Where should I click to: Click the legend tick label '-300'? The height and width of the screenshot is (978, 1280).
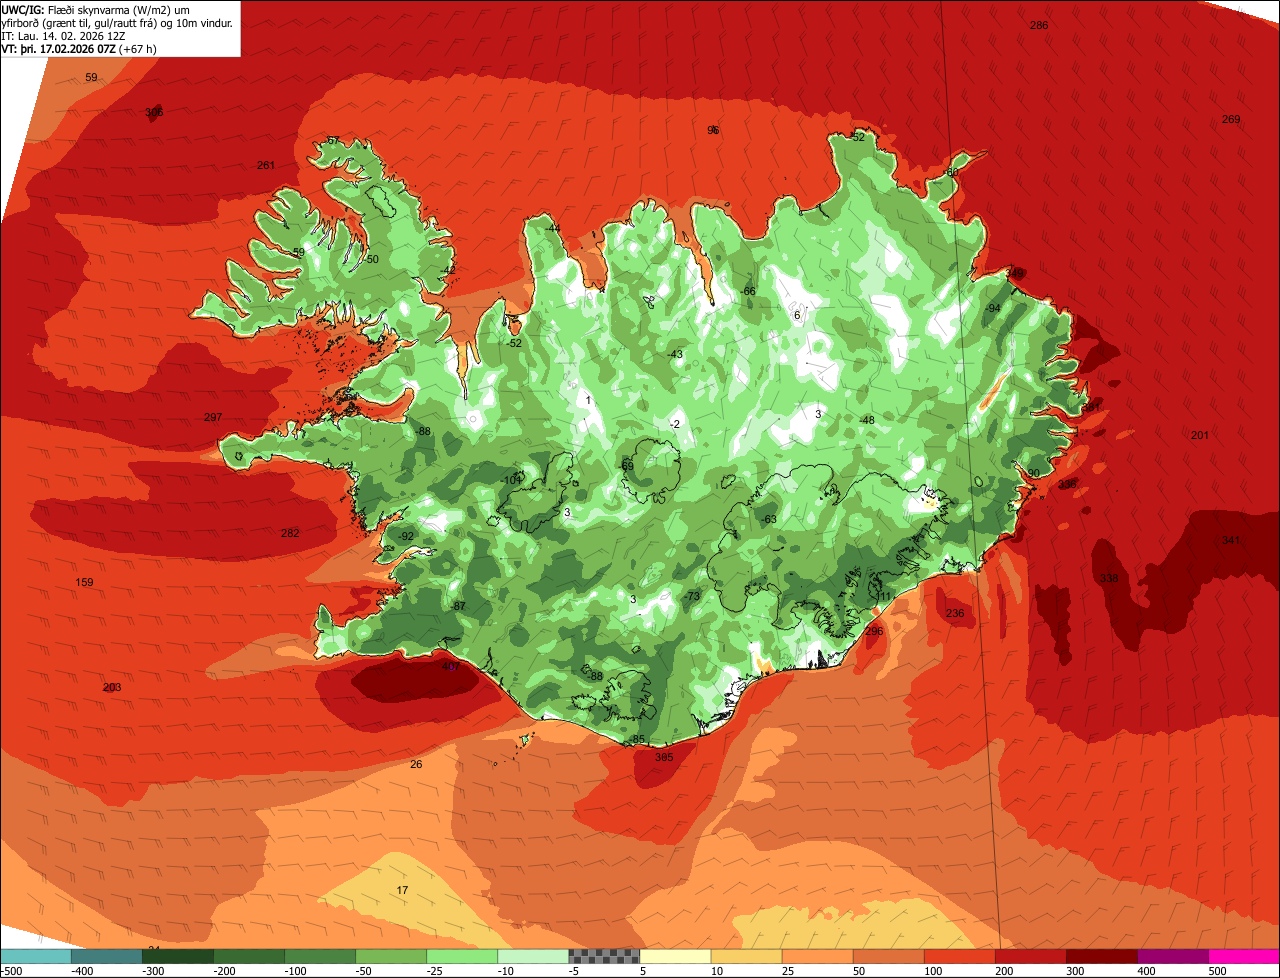154,970
